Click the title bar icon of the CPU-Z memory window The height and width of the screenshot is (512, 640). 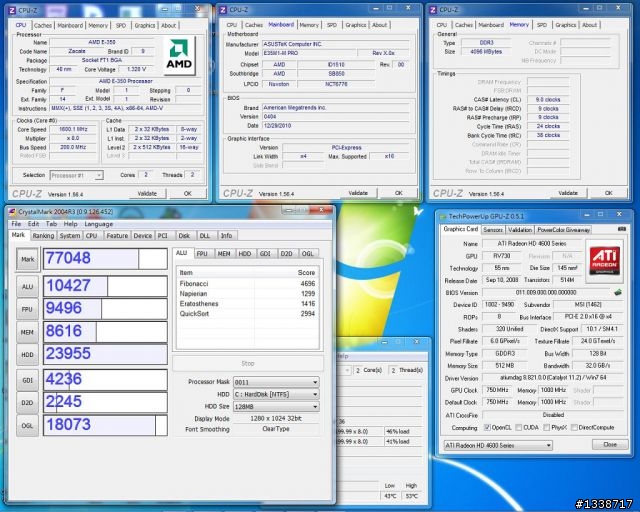(433, 9)
